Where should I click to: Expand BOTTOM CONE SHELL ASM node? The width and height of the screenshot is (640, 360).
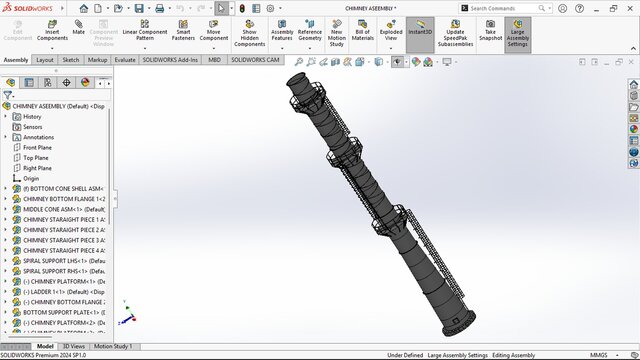pos(5,189)
